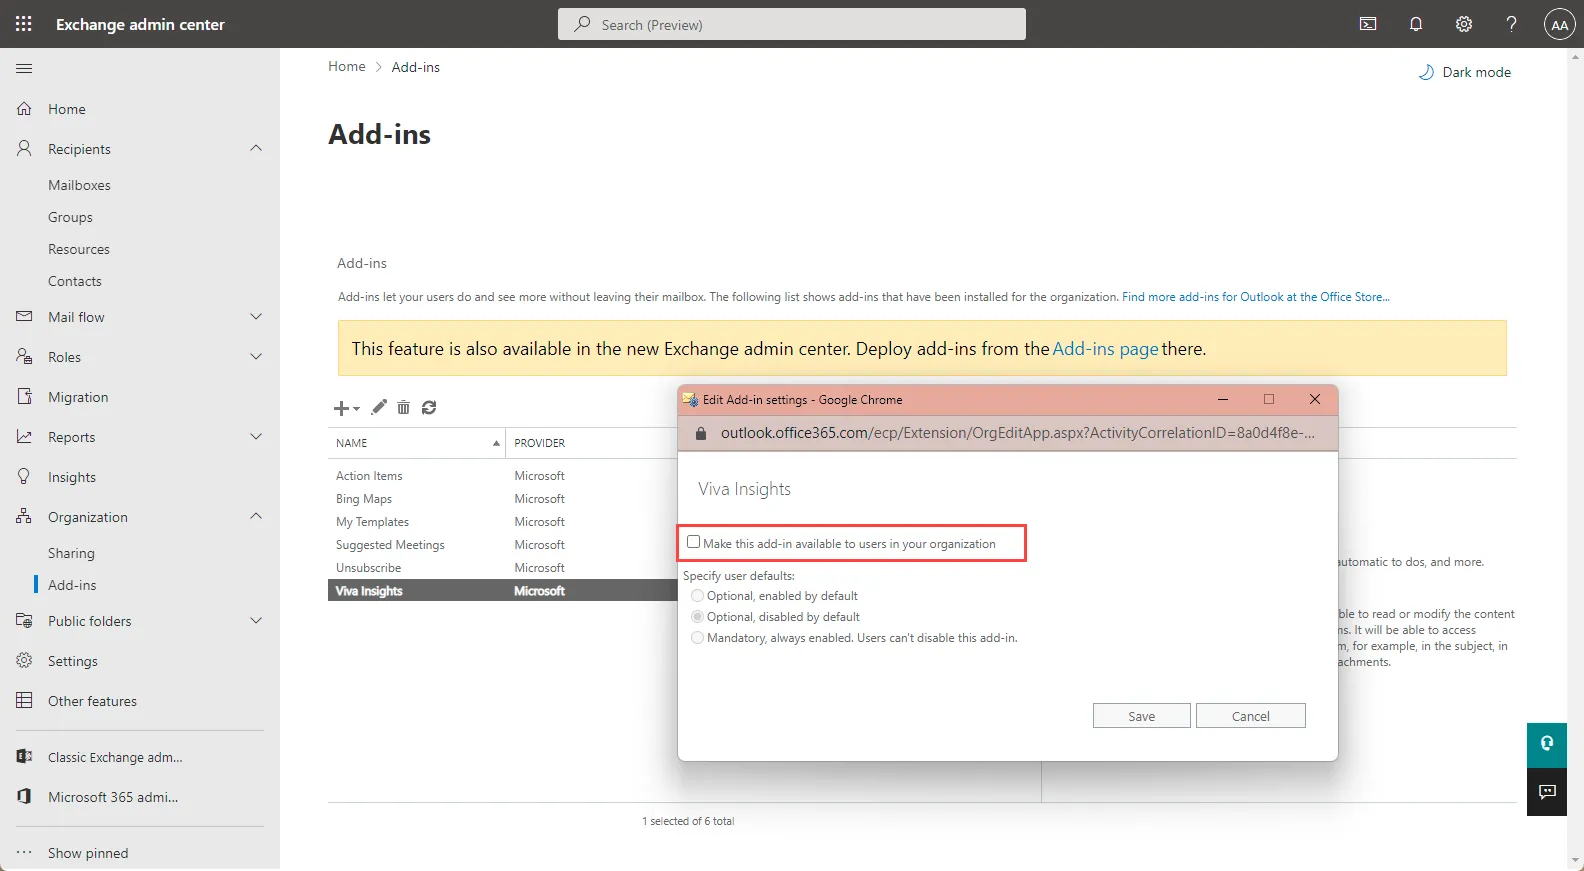Viewport: 1584px width, 871px height.
Task: Click the Organization hierarchy icon
Action: click(x=24, y=517)
